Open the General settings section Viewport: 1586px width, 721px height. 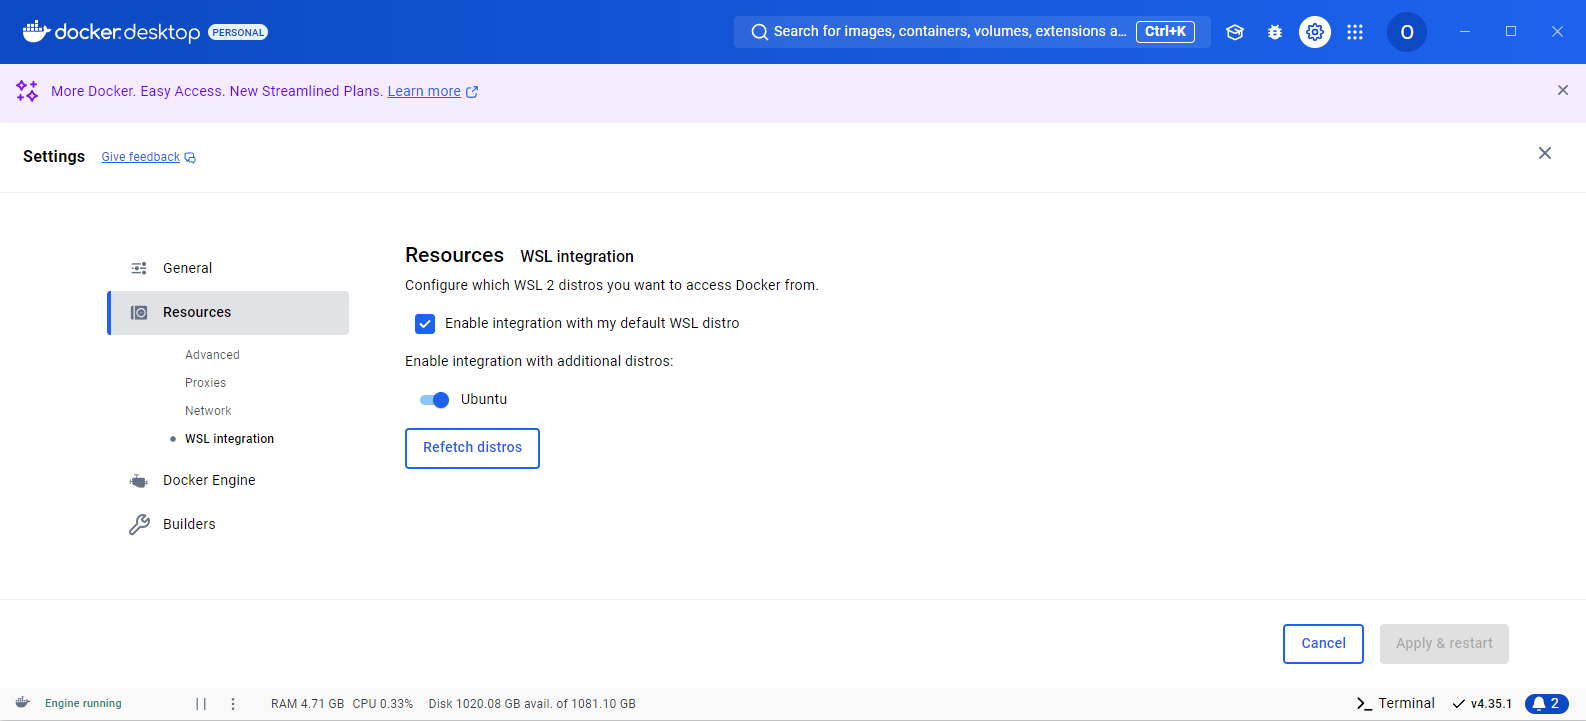point(229,268)
